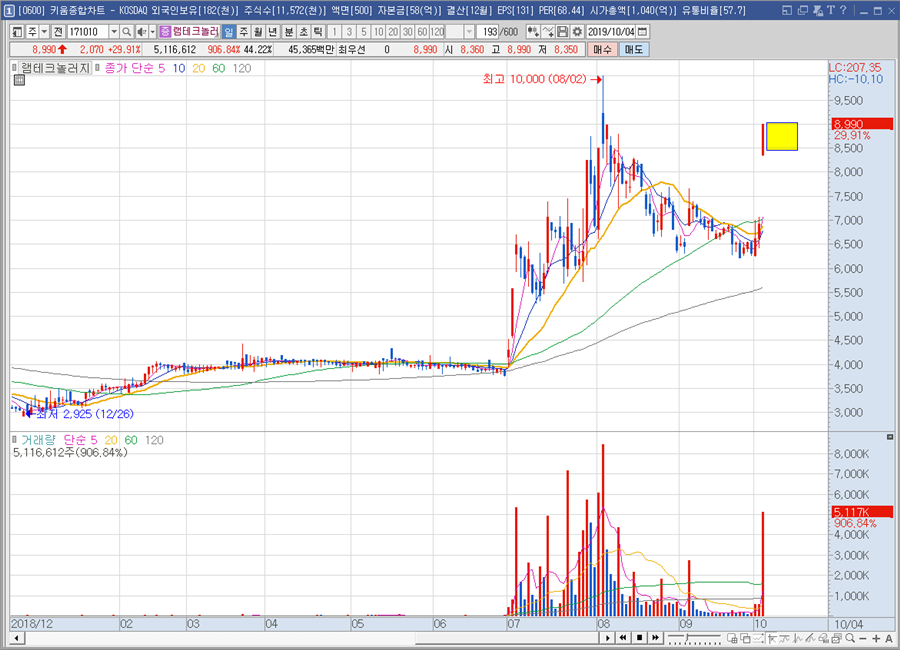Open stock code 171010 dropdown arrow

tap(114, 32)
